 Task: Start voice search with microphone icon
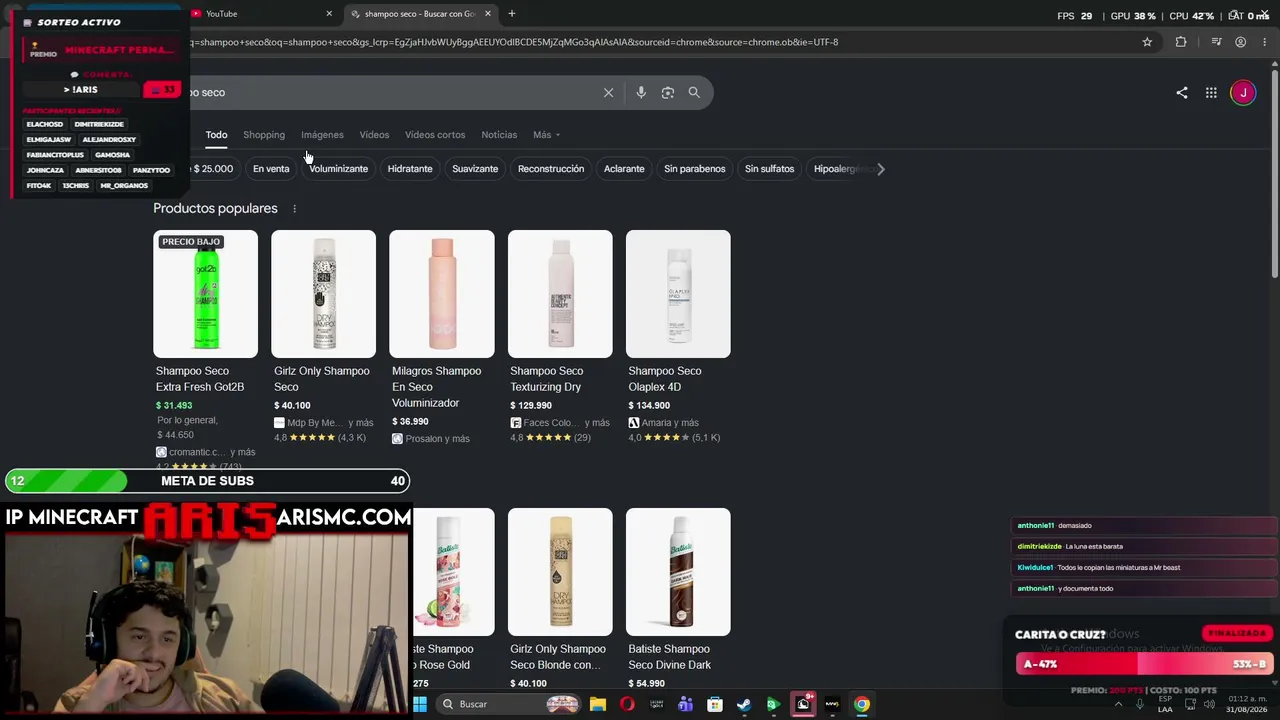pyautogui.click(x=641, y=93)
